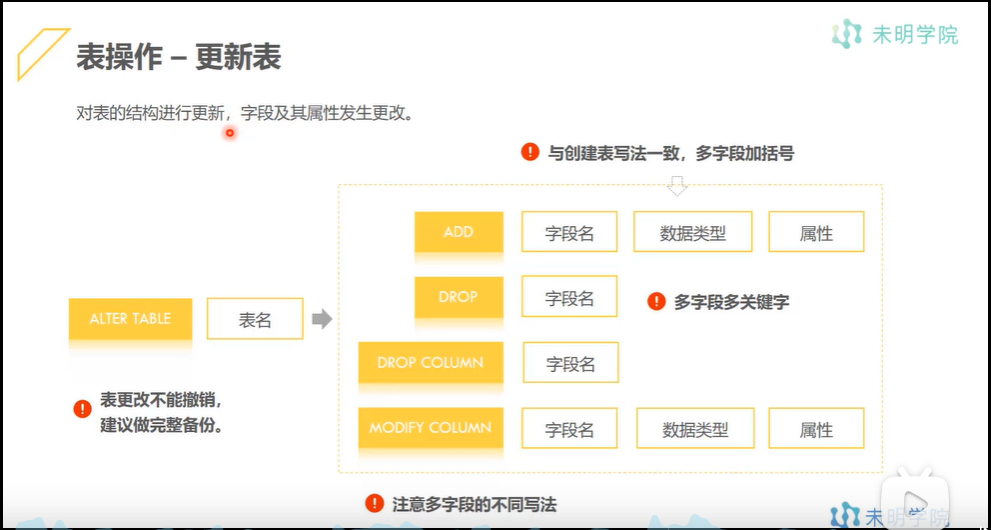The height and width of the screenshot is (530, 991).
Task: Select the yellow ADD keyword block
Action: pyautogui.click(x=459, y=232)
